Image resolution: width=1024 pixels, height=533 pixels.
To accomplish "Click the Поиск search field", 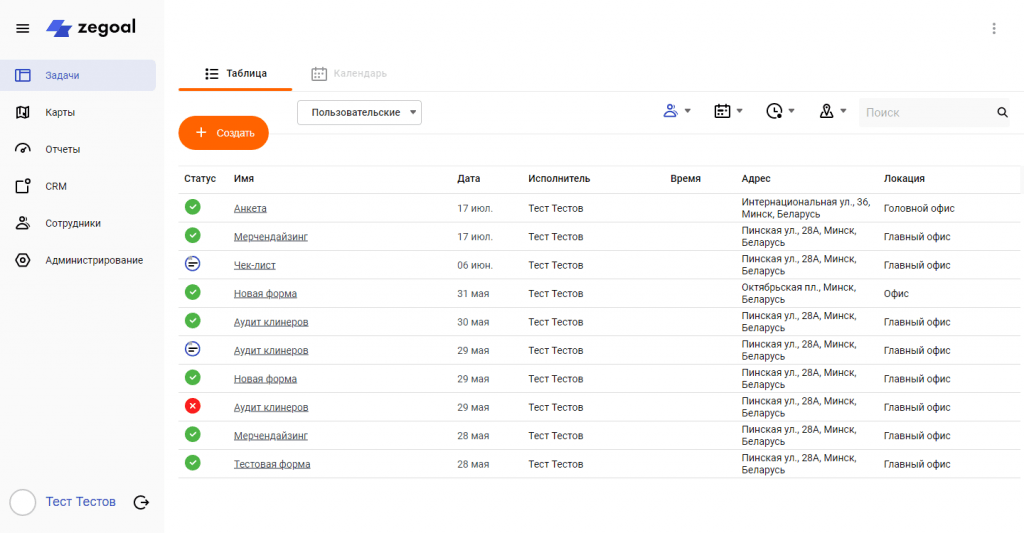I will [x=925, y=113].
